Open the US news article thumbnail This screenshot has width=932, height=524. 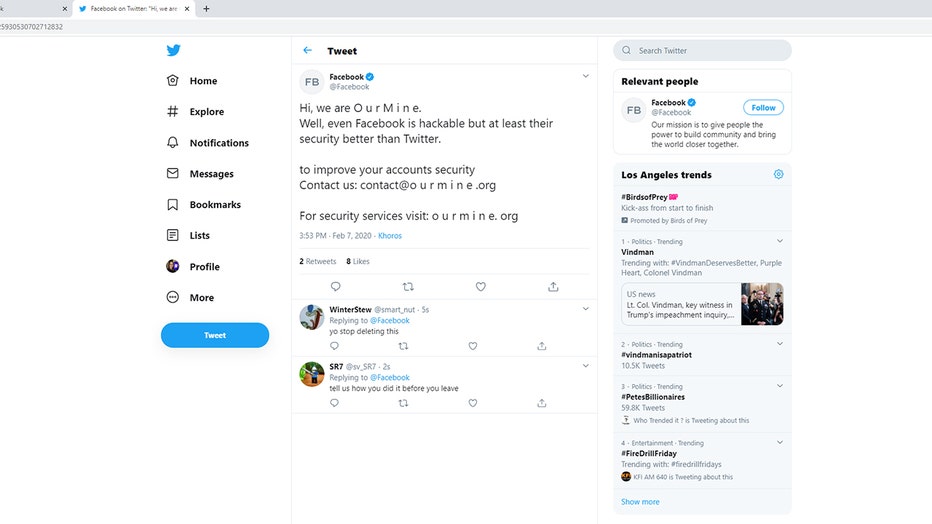pos(762,304)
